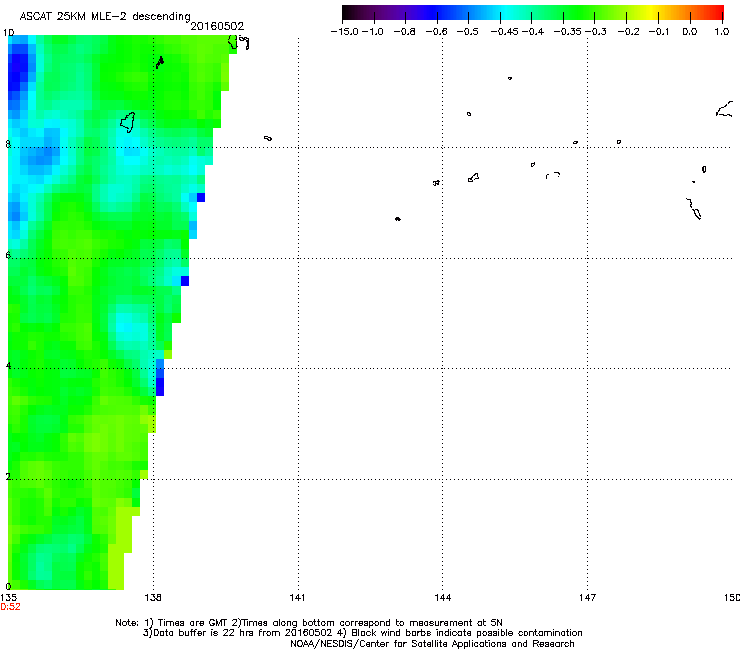Click the latitude label 8

8,144
